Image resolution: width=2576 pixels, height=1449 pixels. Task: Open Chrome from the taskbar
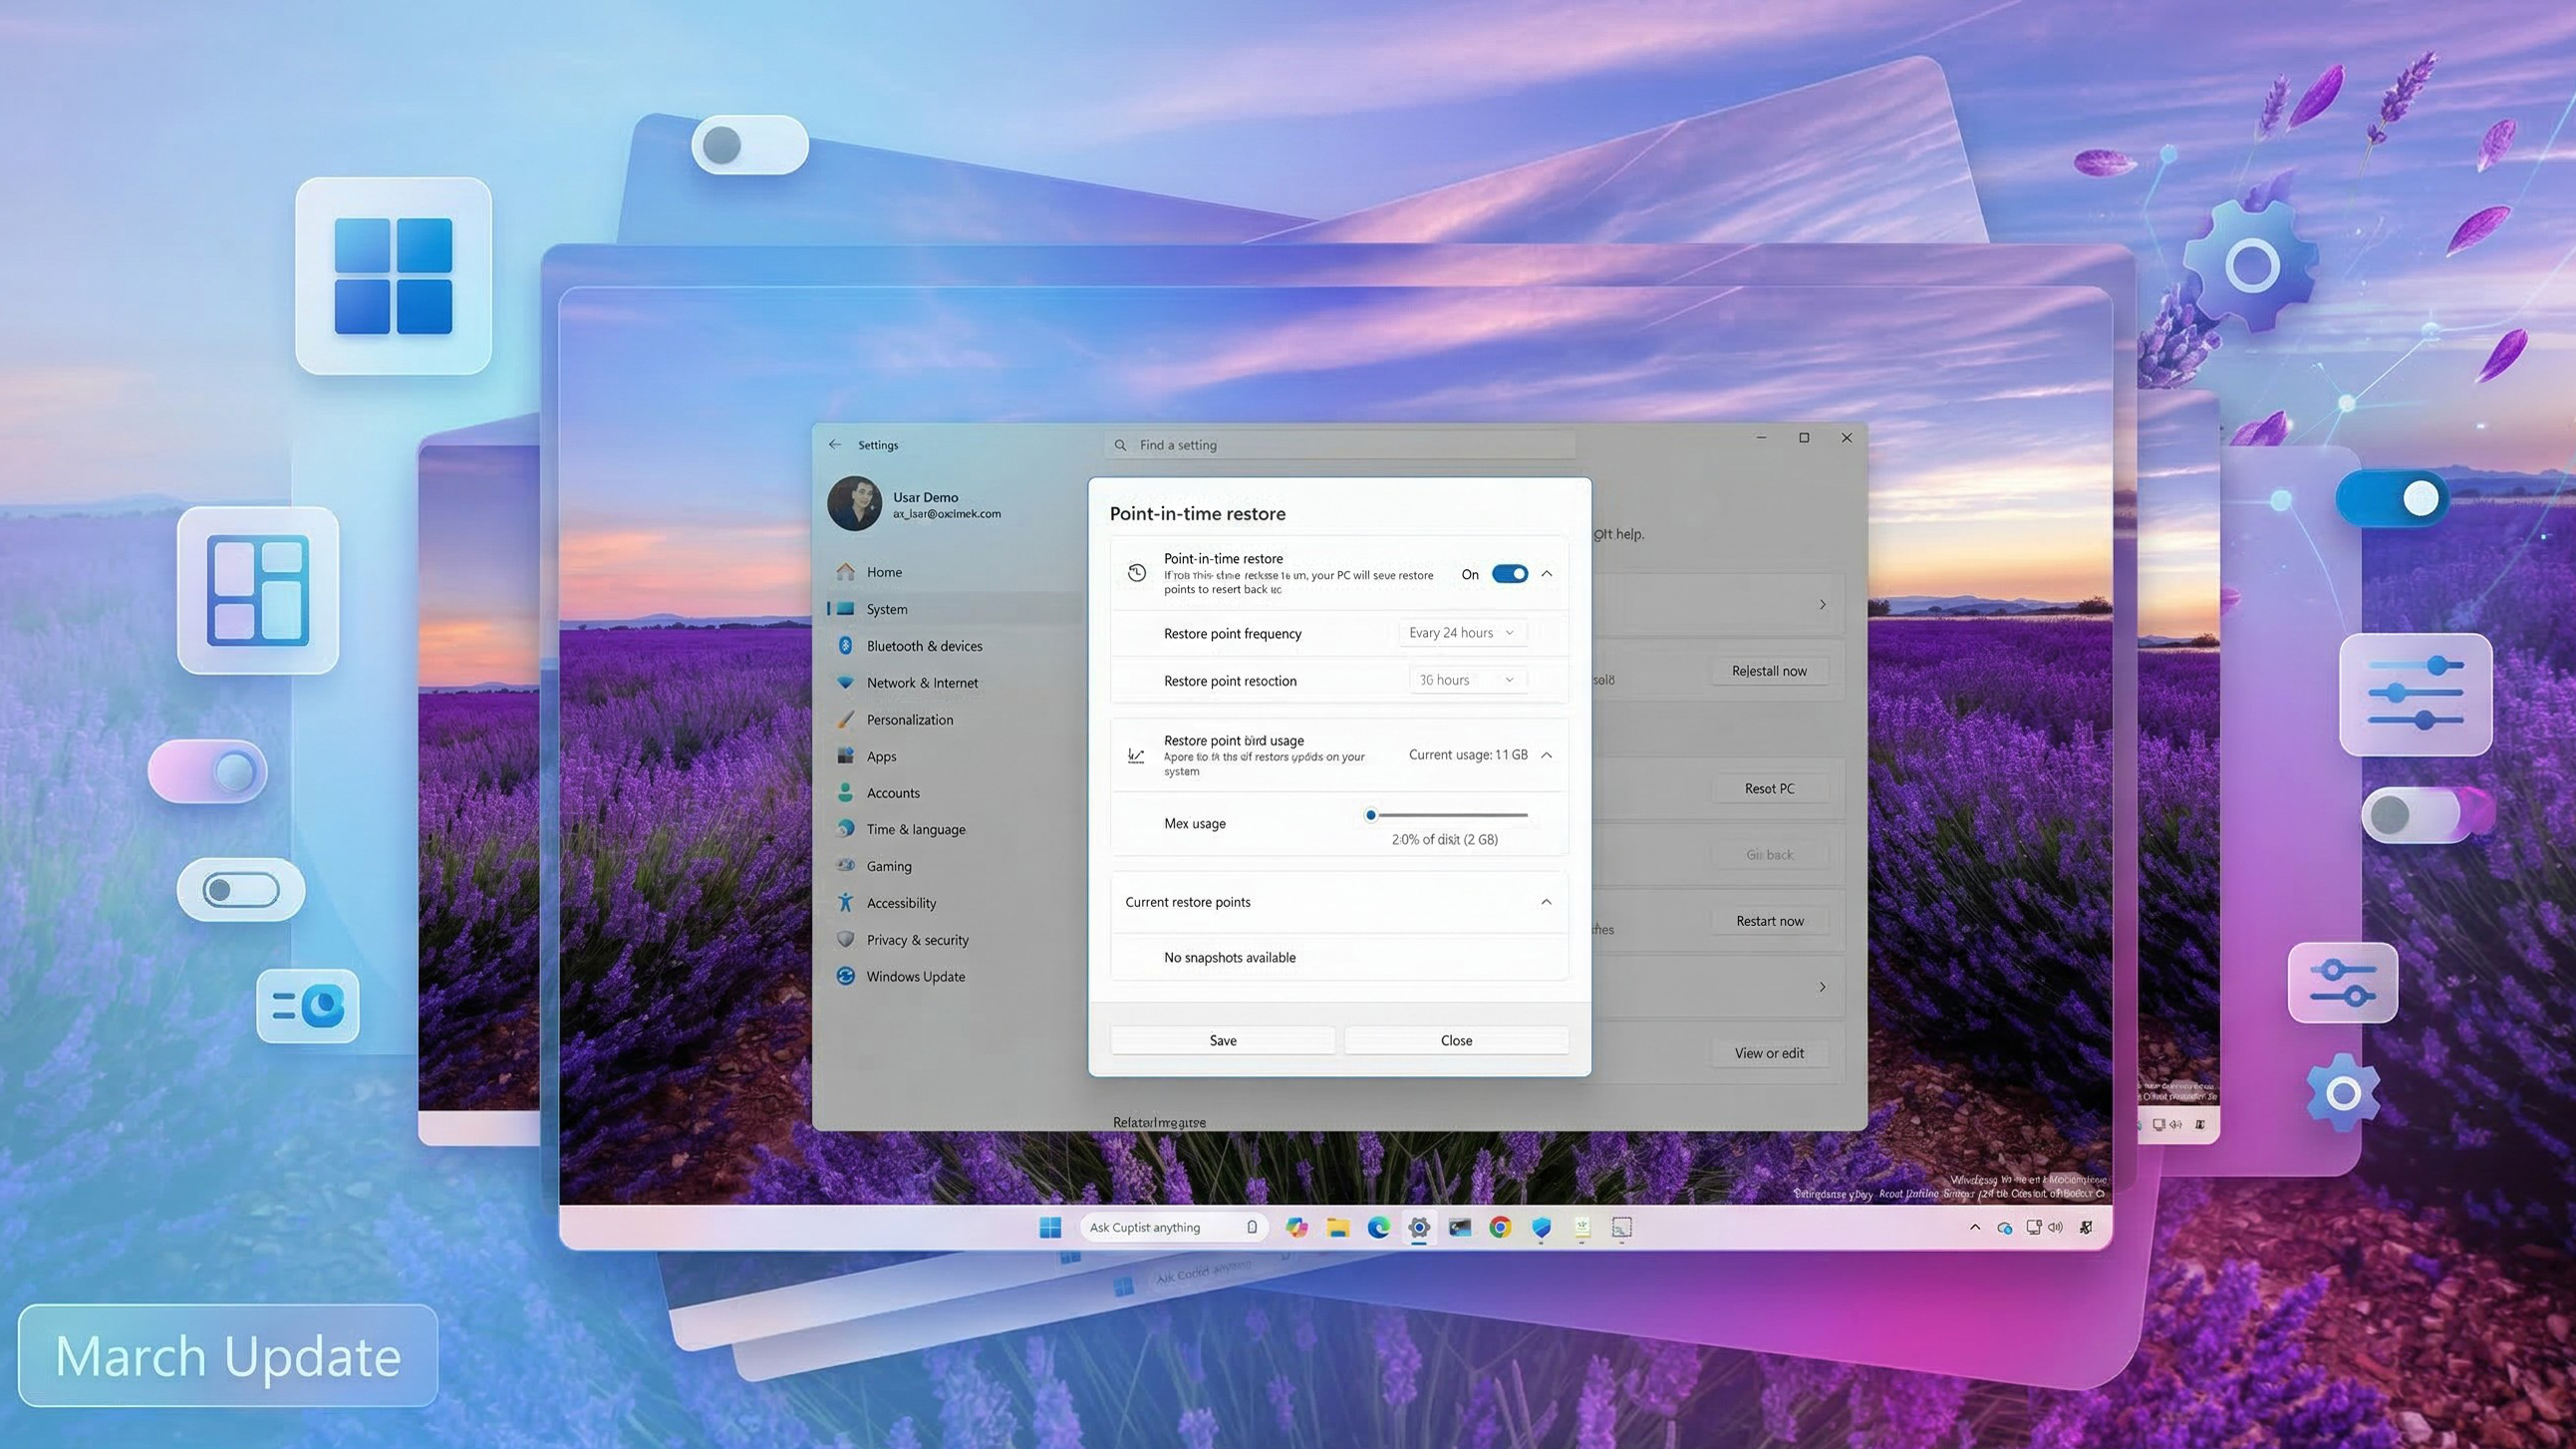point(1500,1227)
